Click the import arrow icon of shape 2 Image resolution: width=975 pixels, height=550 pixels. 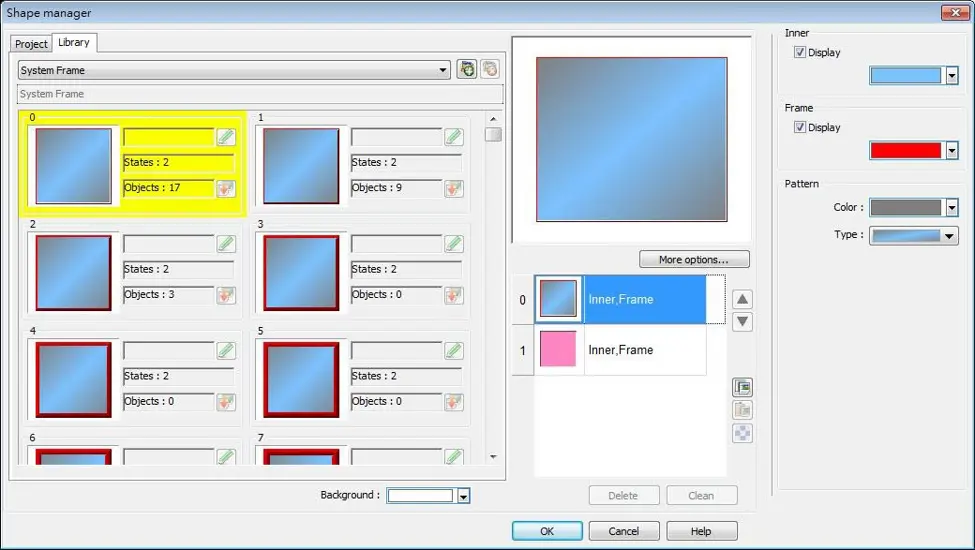[226, 295]
